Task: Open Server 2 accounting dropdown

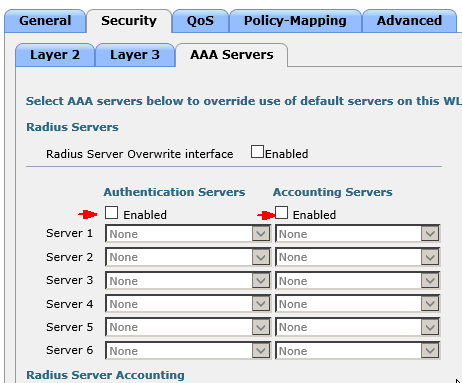Action: pos(357,257)
